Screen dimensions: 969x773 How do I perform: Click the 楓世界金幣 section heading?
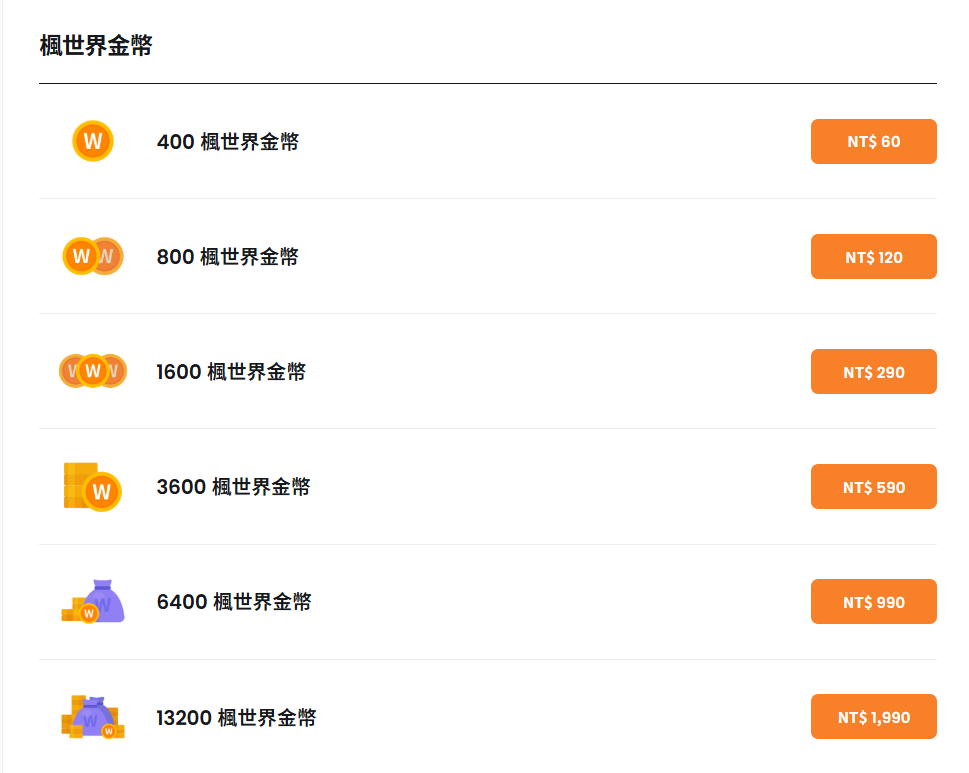click(x=96, y=46)
